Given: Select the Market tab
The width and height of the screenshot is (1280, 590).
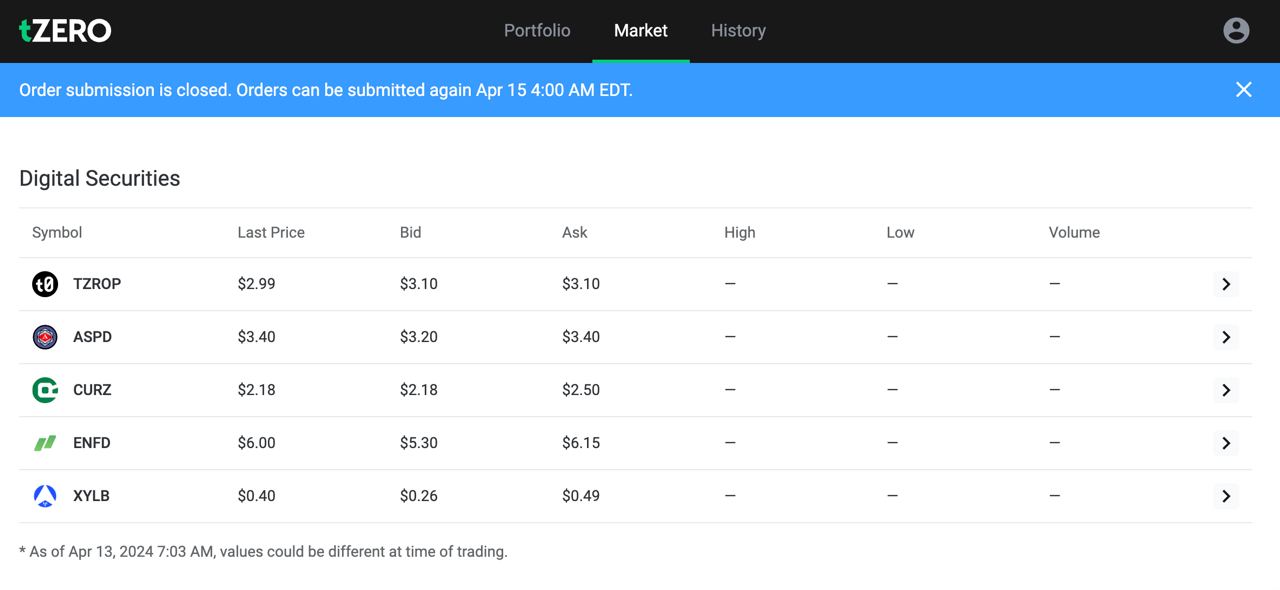Looking at the screenshot, I should coord(641,31).
